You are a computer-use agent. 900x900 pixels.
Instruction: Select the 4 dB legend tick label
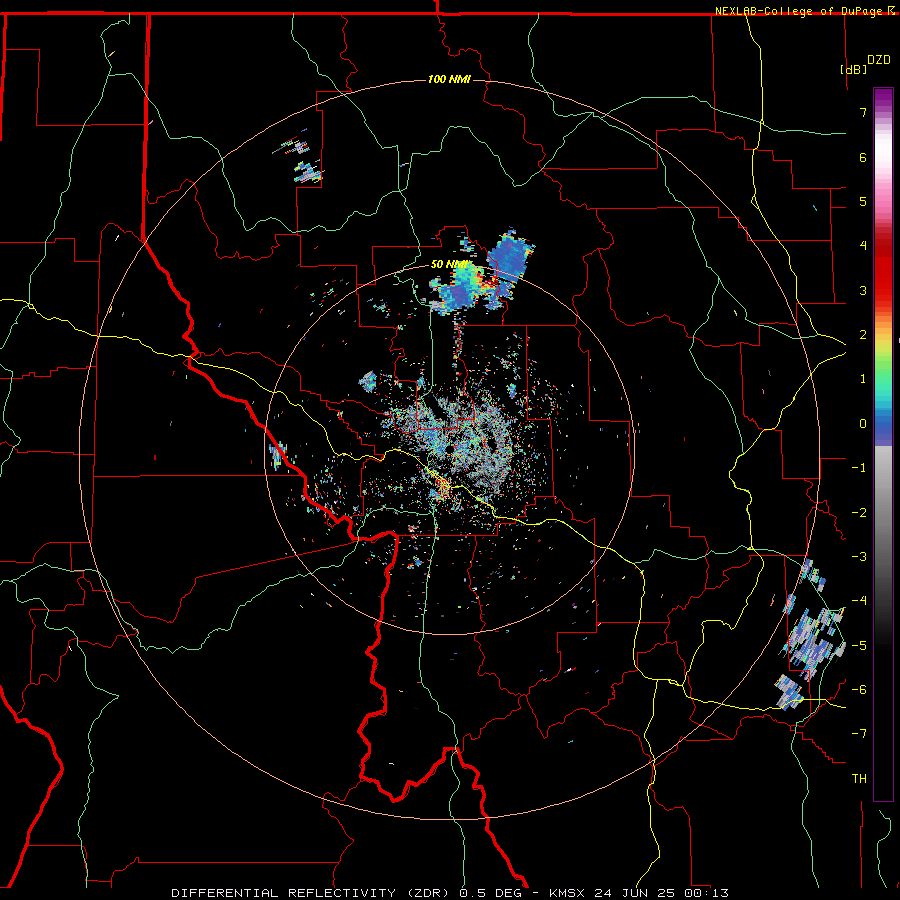pos(863,246)
